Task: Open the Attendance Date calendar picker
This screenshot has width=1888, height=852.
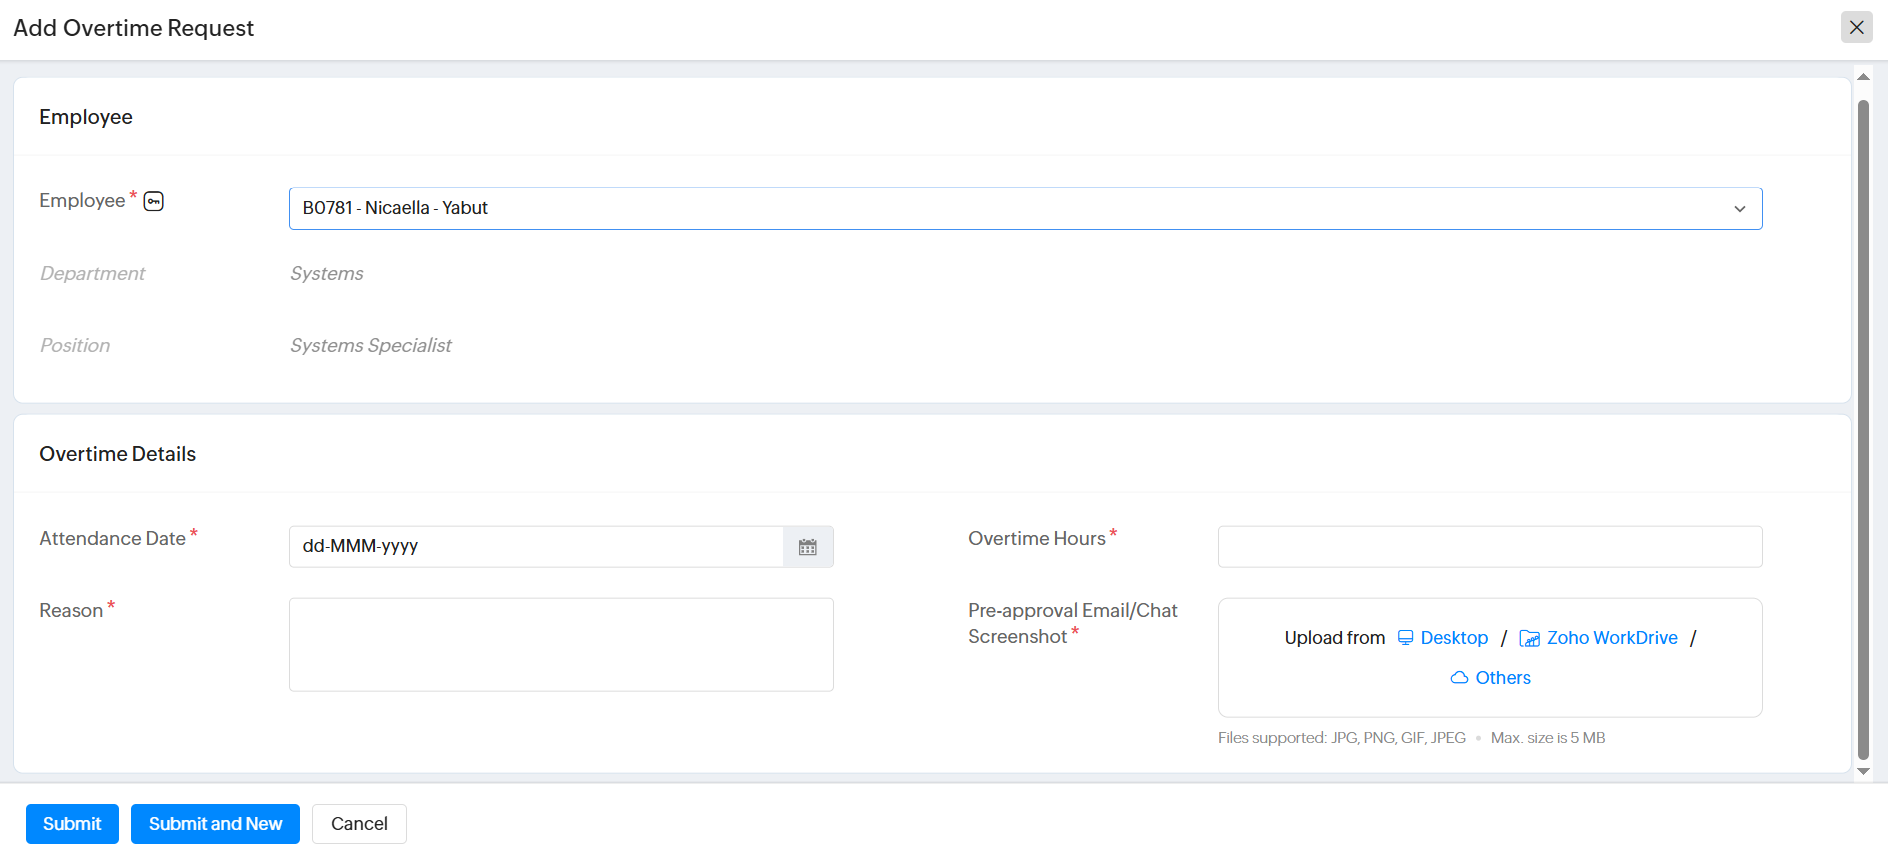Action: (808, 547)
